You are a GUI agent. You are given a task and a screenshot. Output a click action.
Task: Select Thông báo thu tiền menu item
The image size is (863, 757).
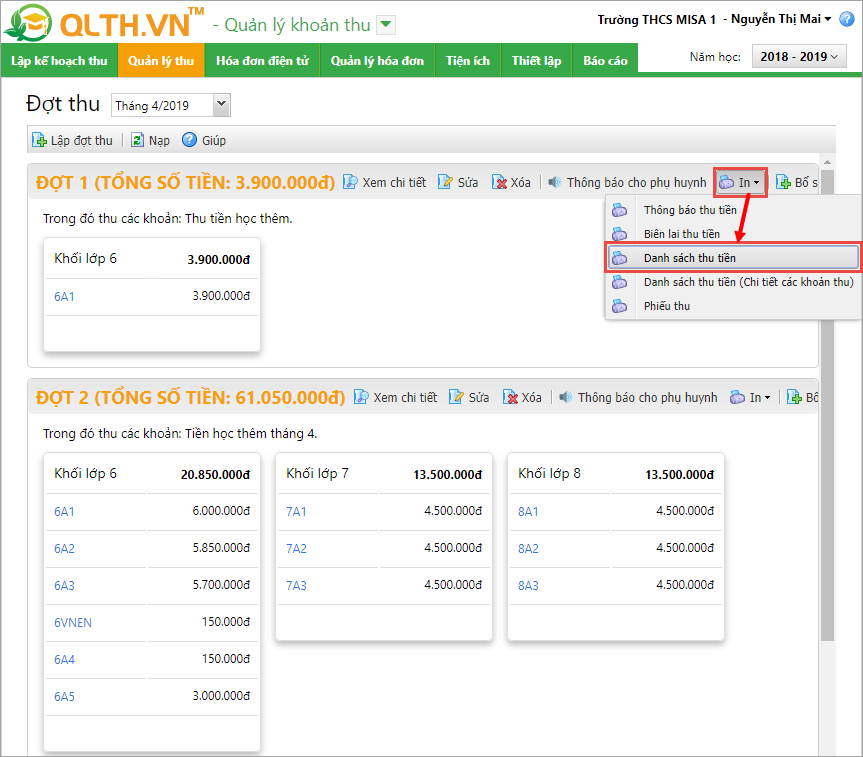pos(733,210)
